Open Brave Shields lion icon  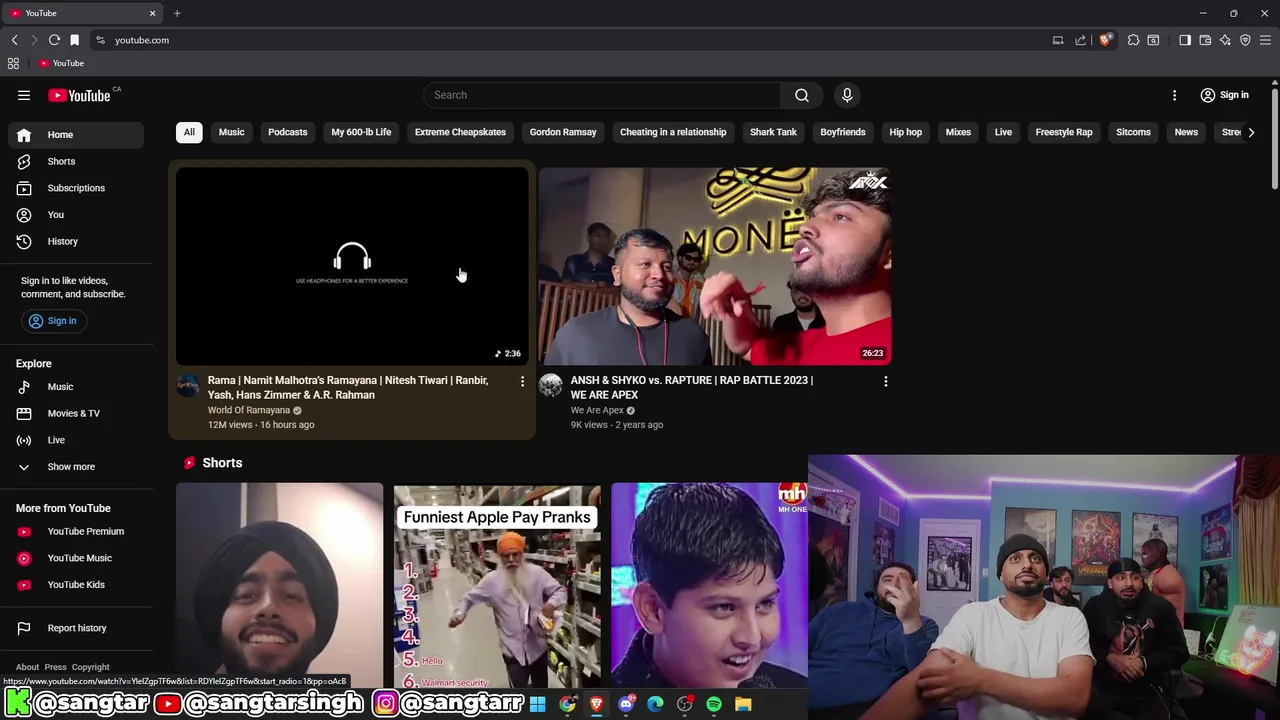pos(1105,40)
